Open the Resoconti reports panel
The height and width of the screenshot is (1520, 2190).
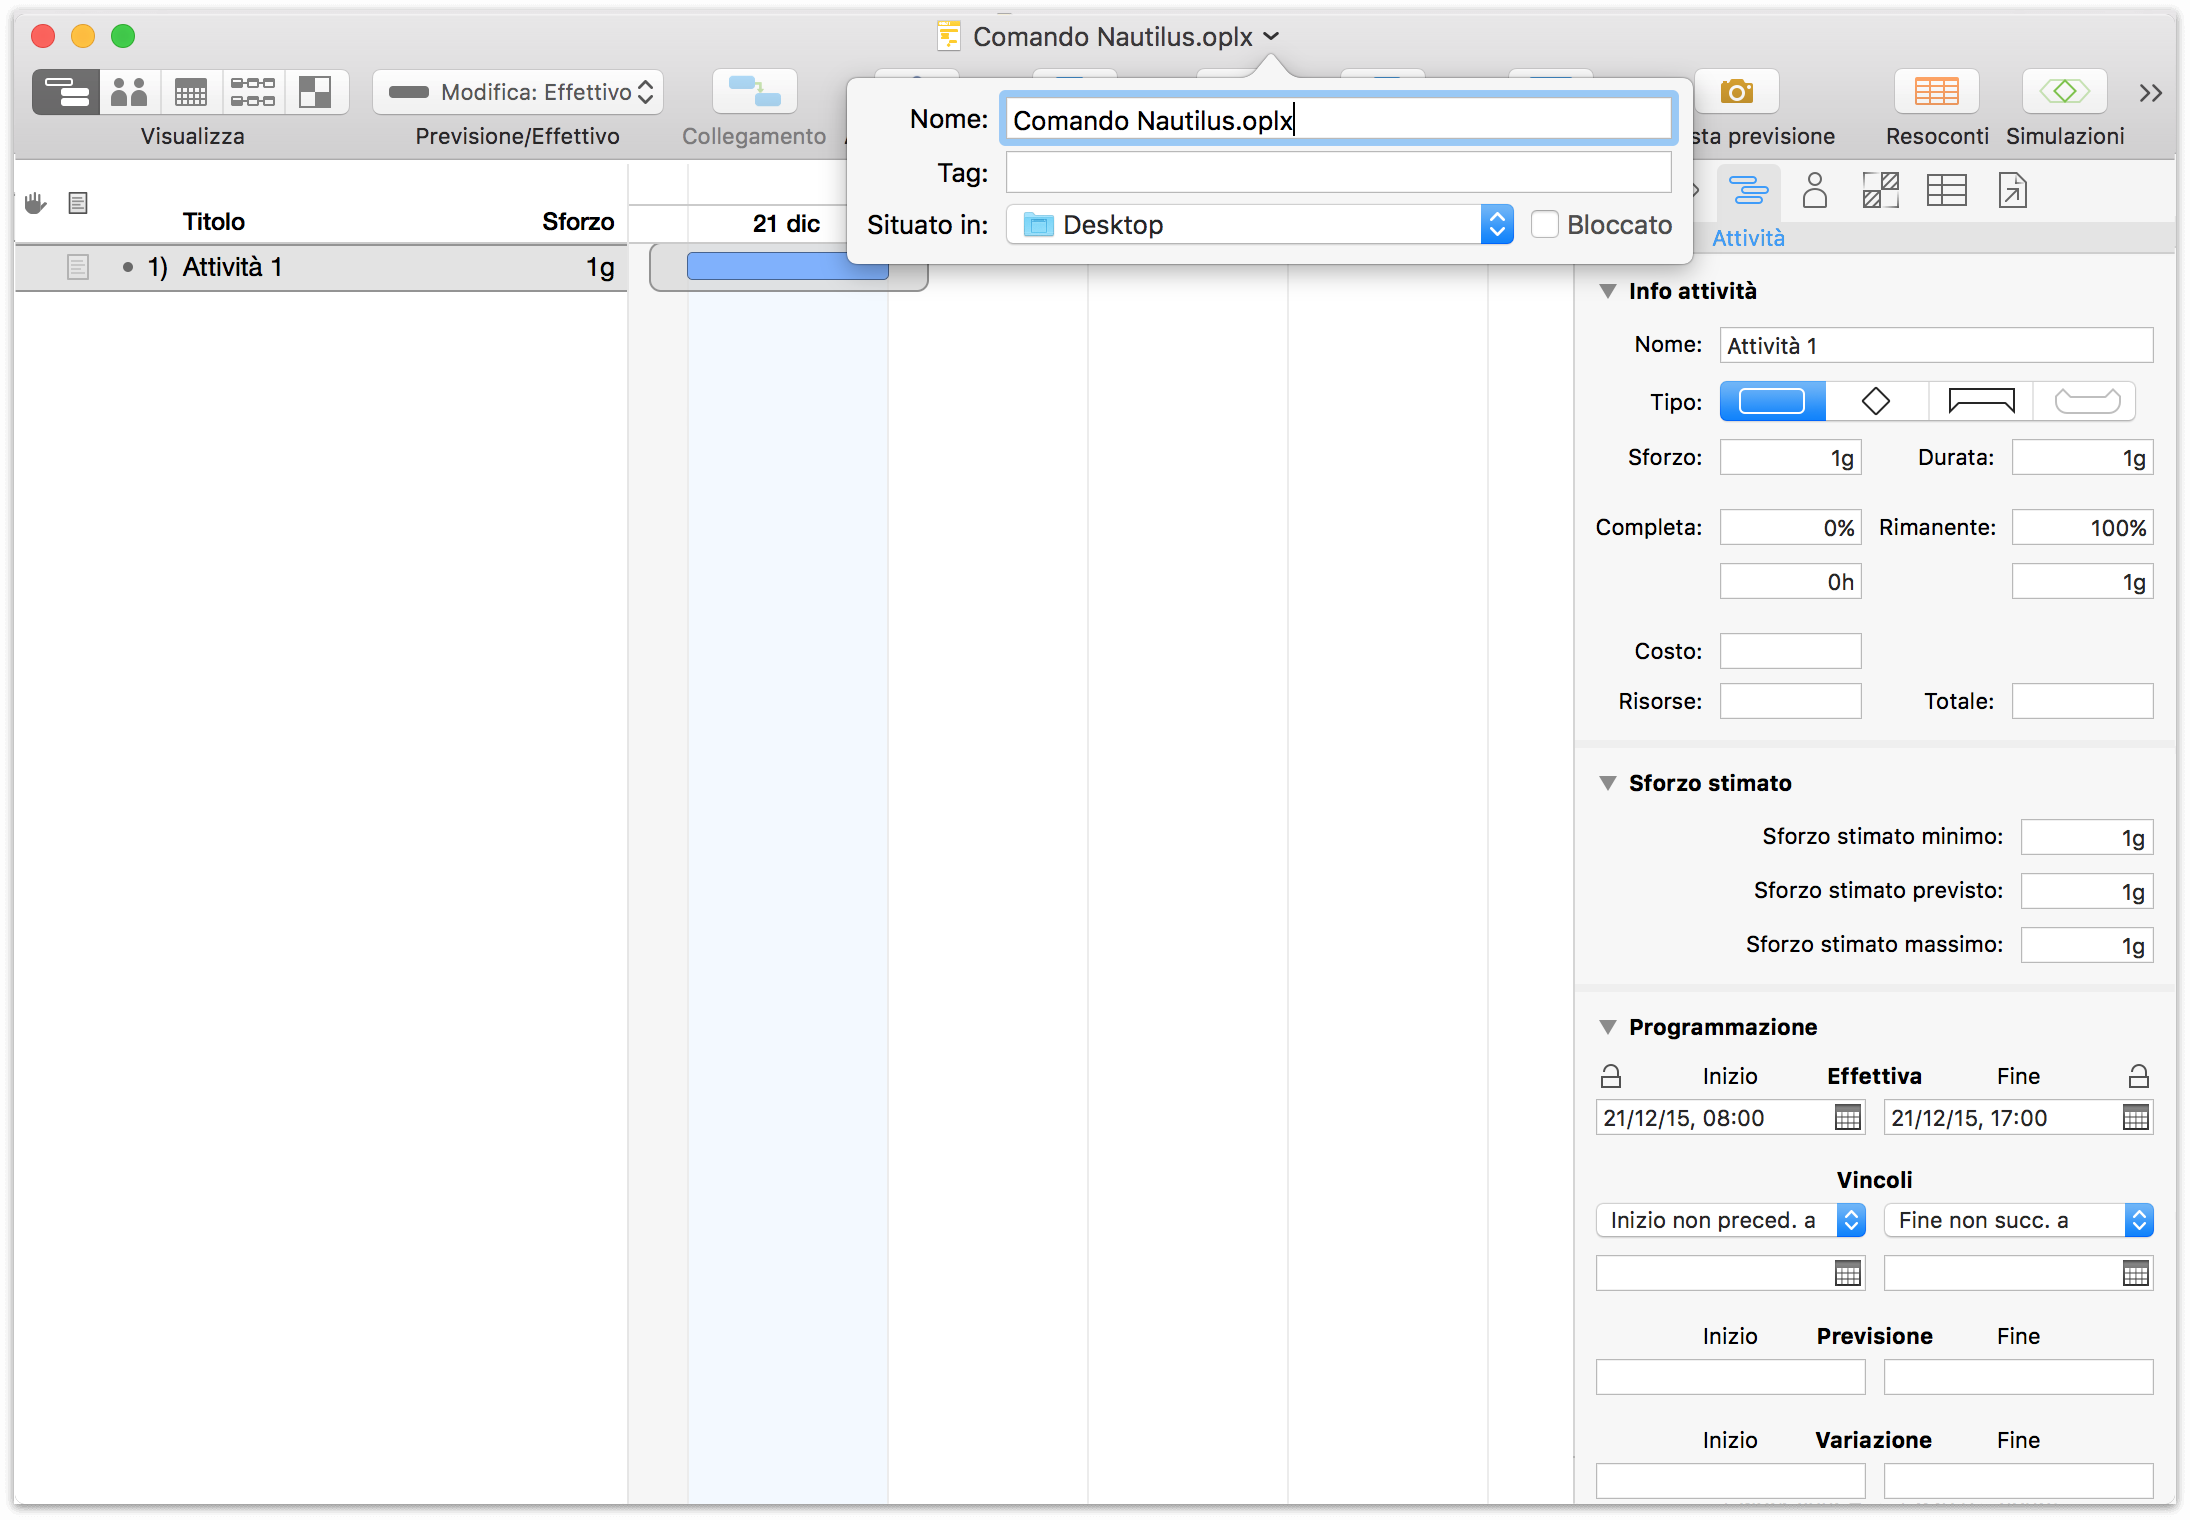tap(1935, 91)
